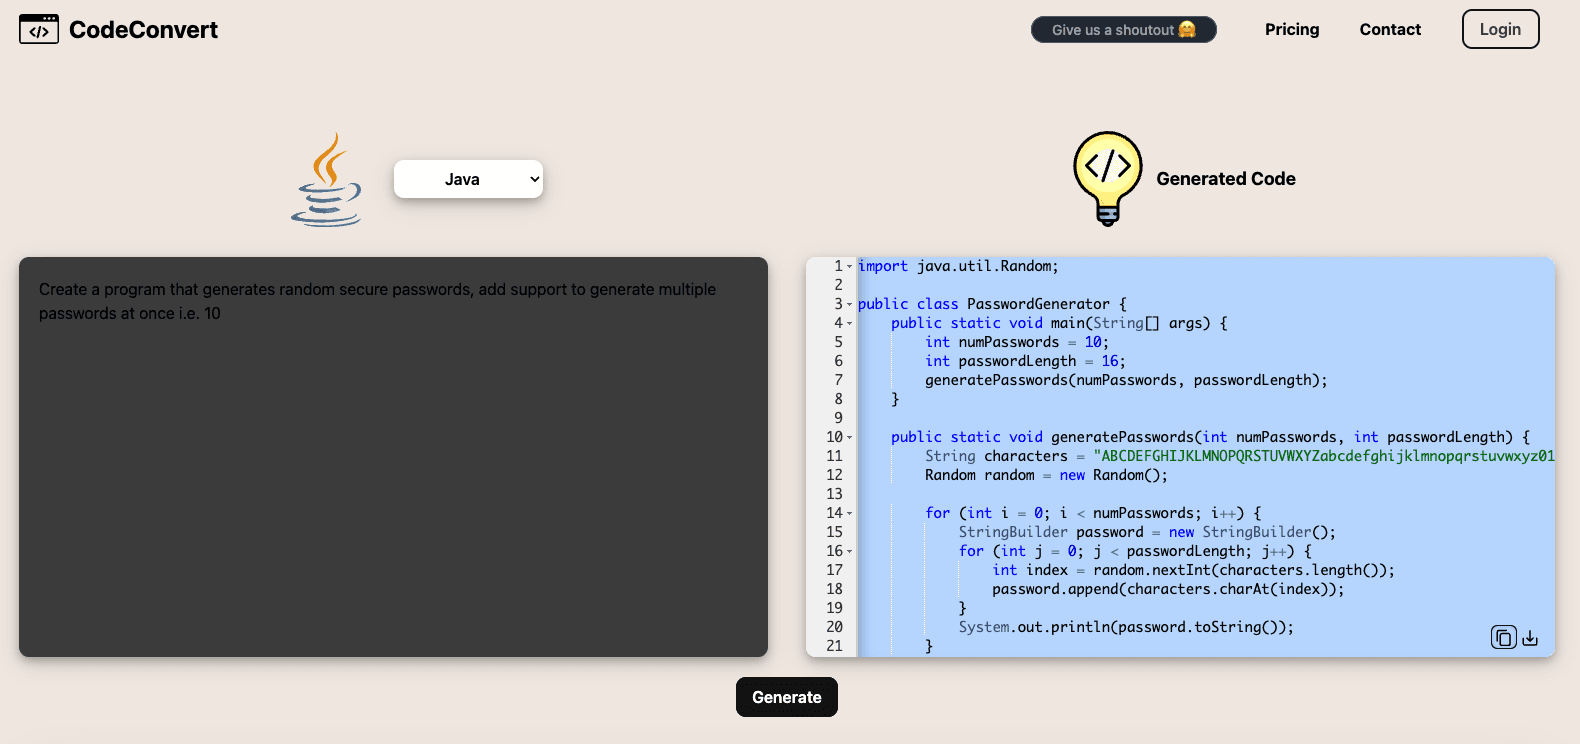Viewport: 1580px width, 744px height.
Task: Click generatePasswords call on line 7
Action: coord(1126,380)
